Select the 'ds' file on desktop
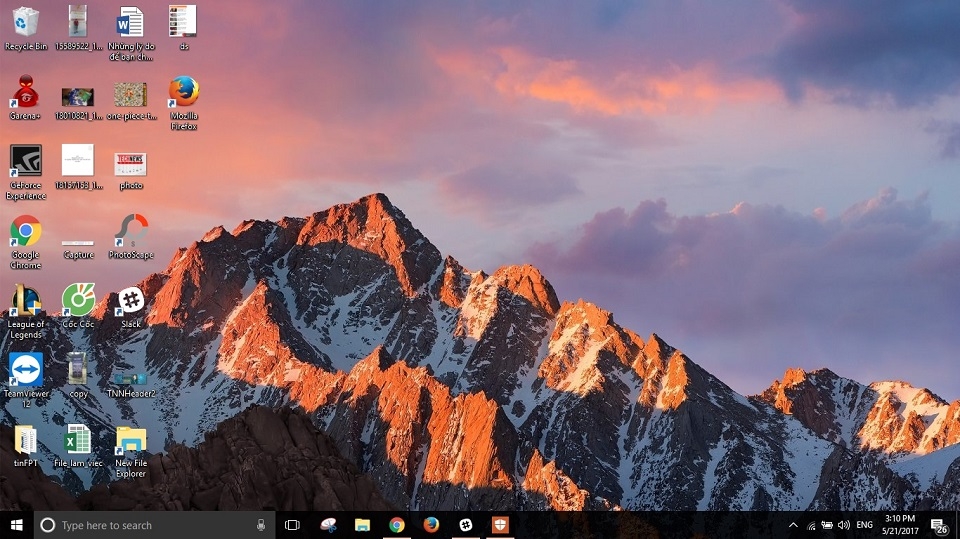Viewport: 960px width, 539px height. [x=183, y=28]
